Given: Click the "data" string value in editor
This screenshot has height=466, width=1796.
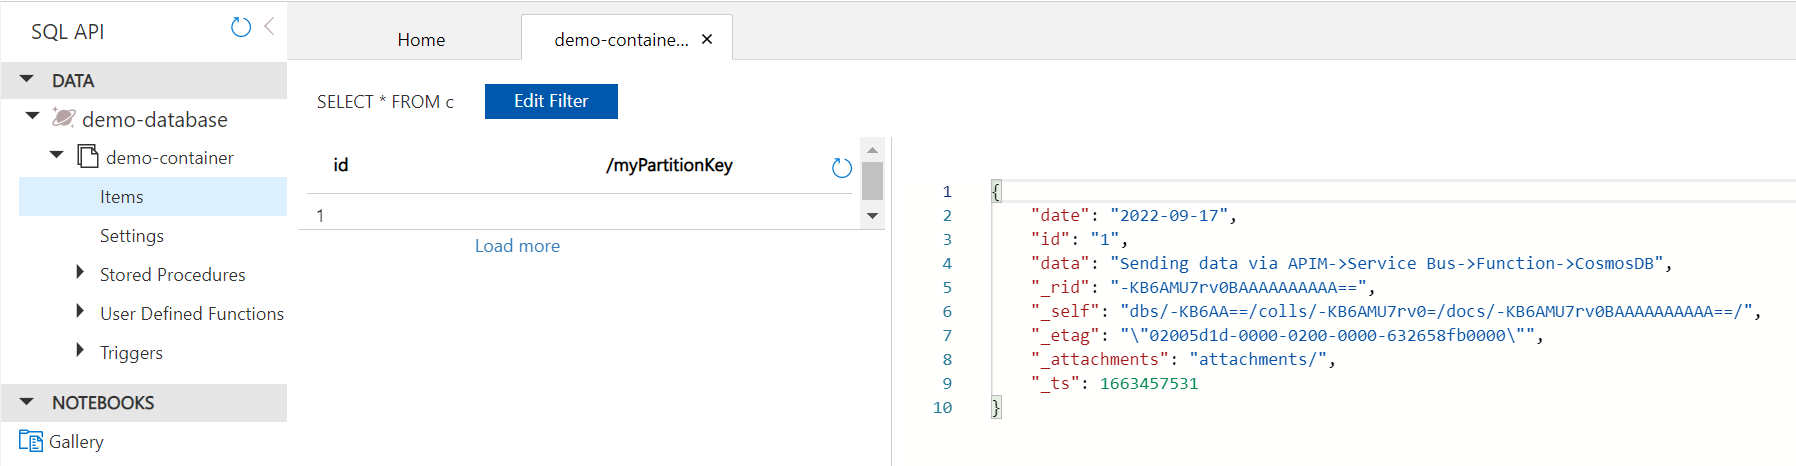Looking at the screenshot, I should click(1387, 264).
